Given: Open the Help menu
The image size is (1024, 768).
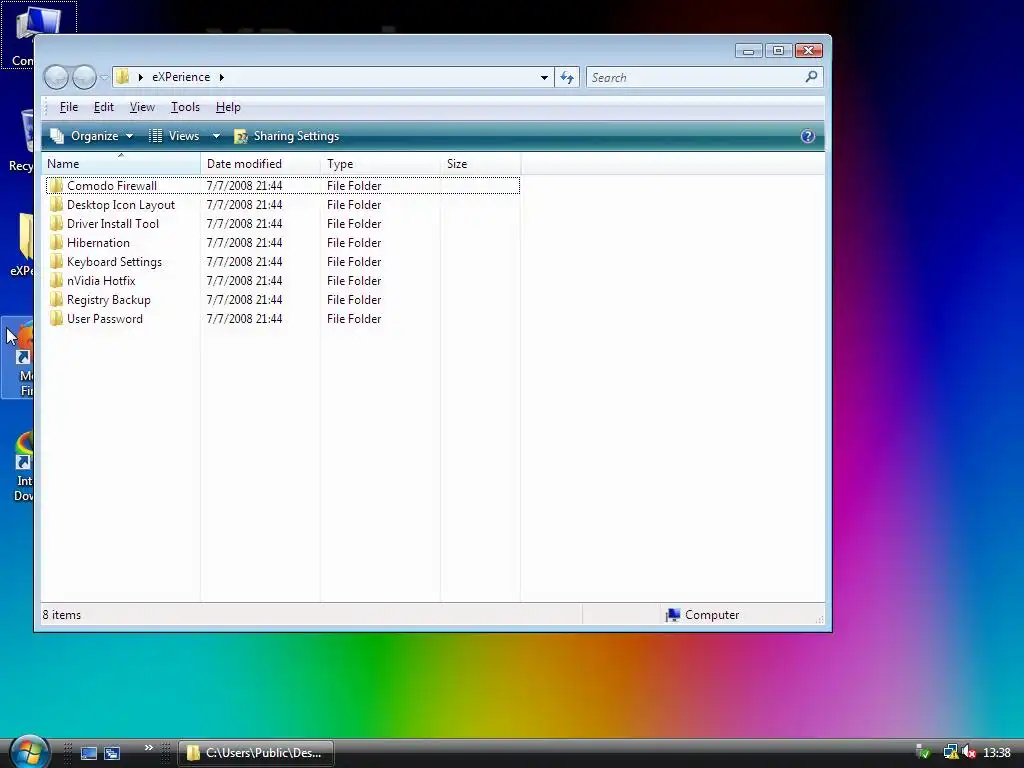Looking at the screenshot, I should pyautogui.click(x=228, y=107).
